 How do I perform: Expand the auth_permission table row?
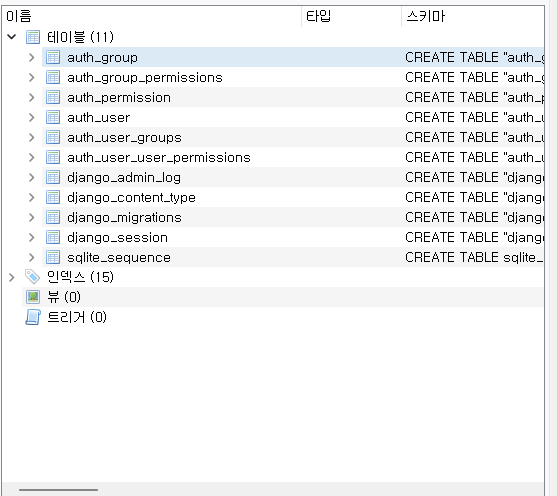click(32, 97)
